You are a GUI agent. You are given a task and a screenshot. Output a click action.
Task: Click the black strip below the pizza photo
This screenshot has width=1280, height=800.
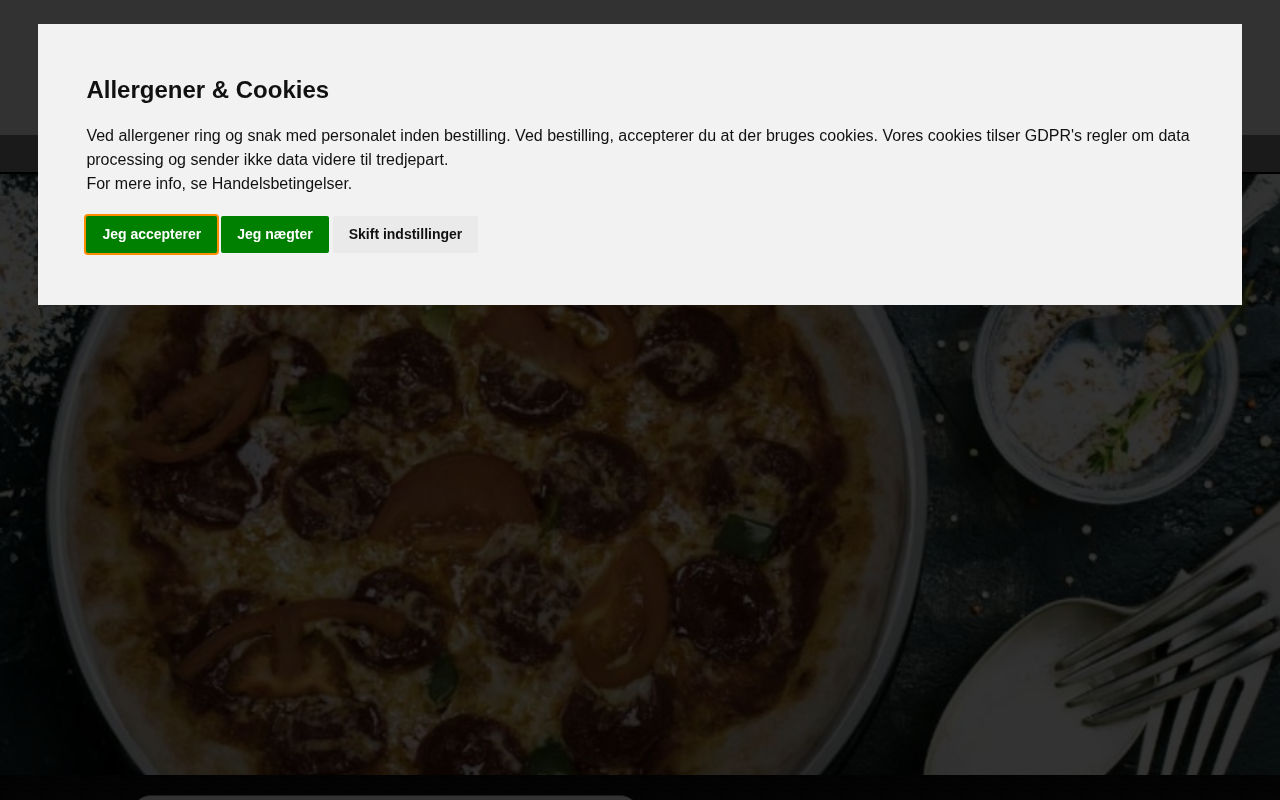coord(900,787)
